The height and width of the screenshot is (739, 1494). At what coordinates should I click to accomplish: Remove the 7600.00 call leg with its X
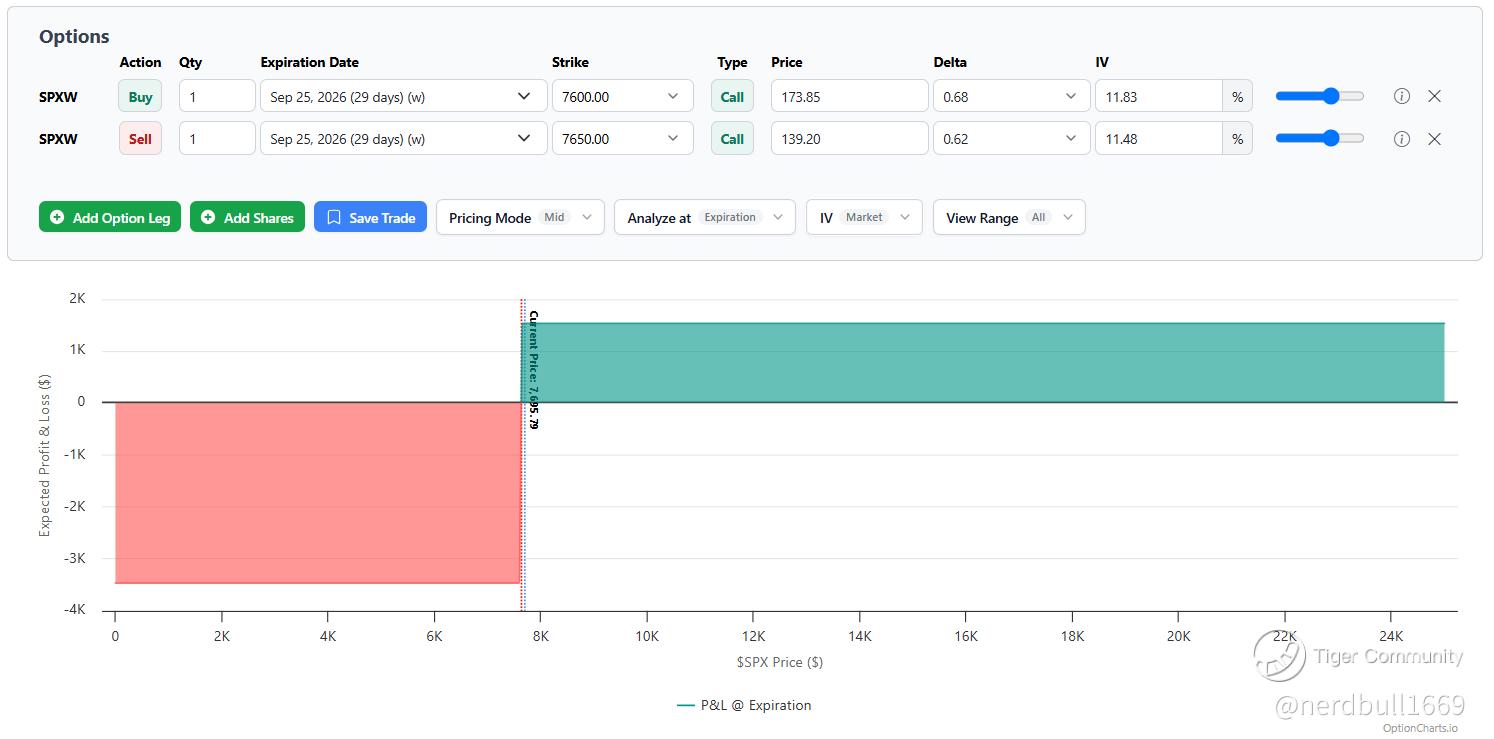click(x=1434, y=97)
